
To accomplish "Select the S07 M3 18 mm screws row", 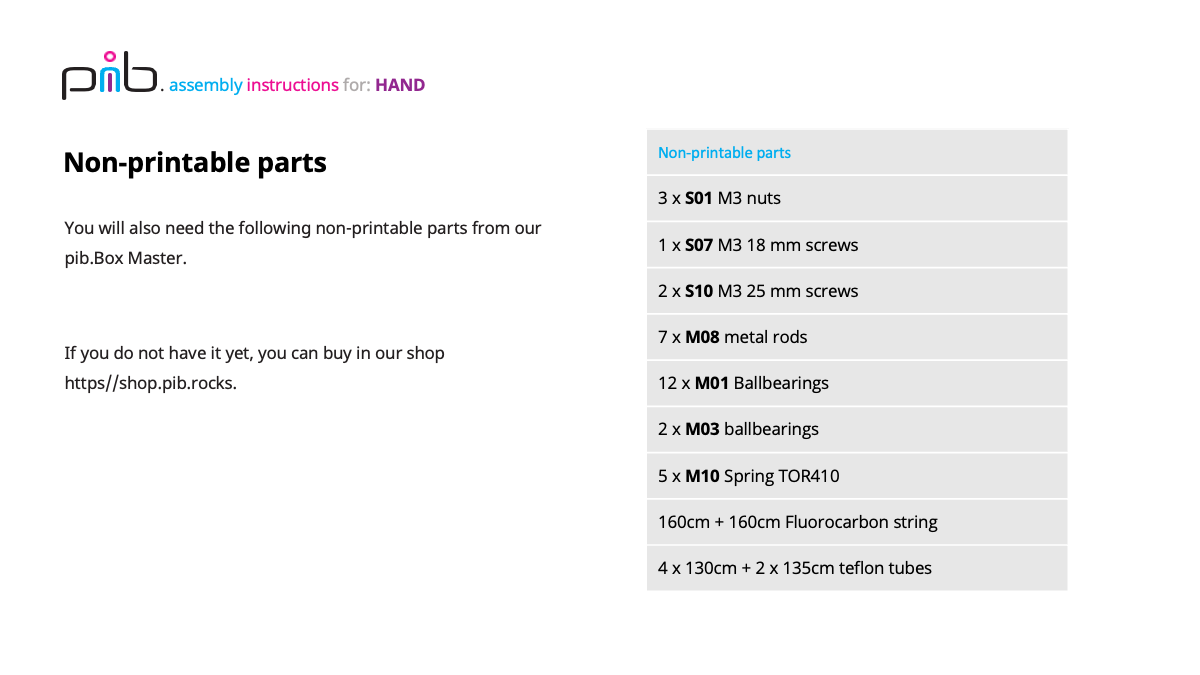I will pyautogui.click(x=856, y=245).
